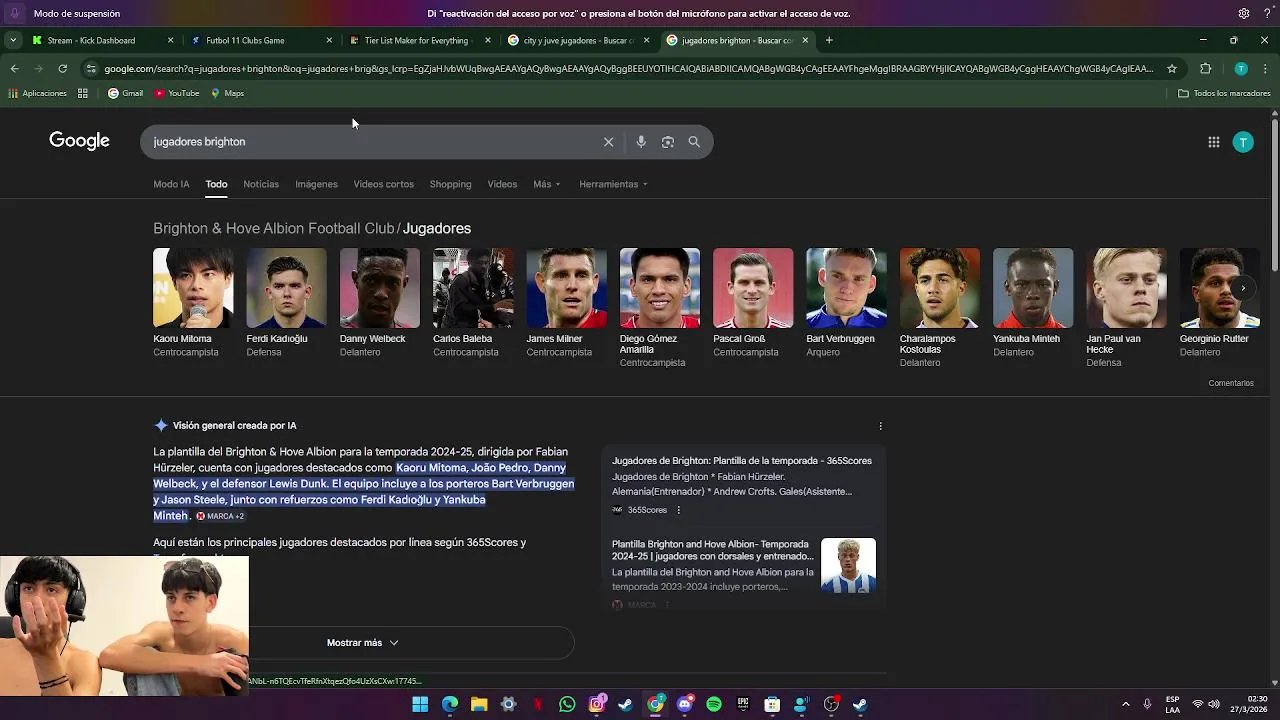Open the Windows Start menu

click(420, 705)
